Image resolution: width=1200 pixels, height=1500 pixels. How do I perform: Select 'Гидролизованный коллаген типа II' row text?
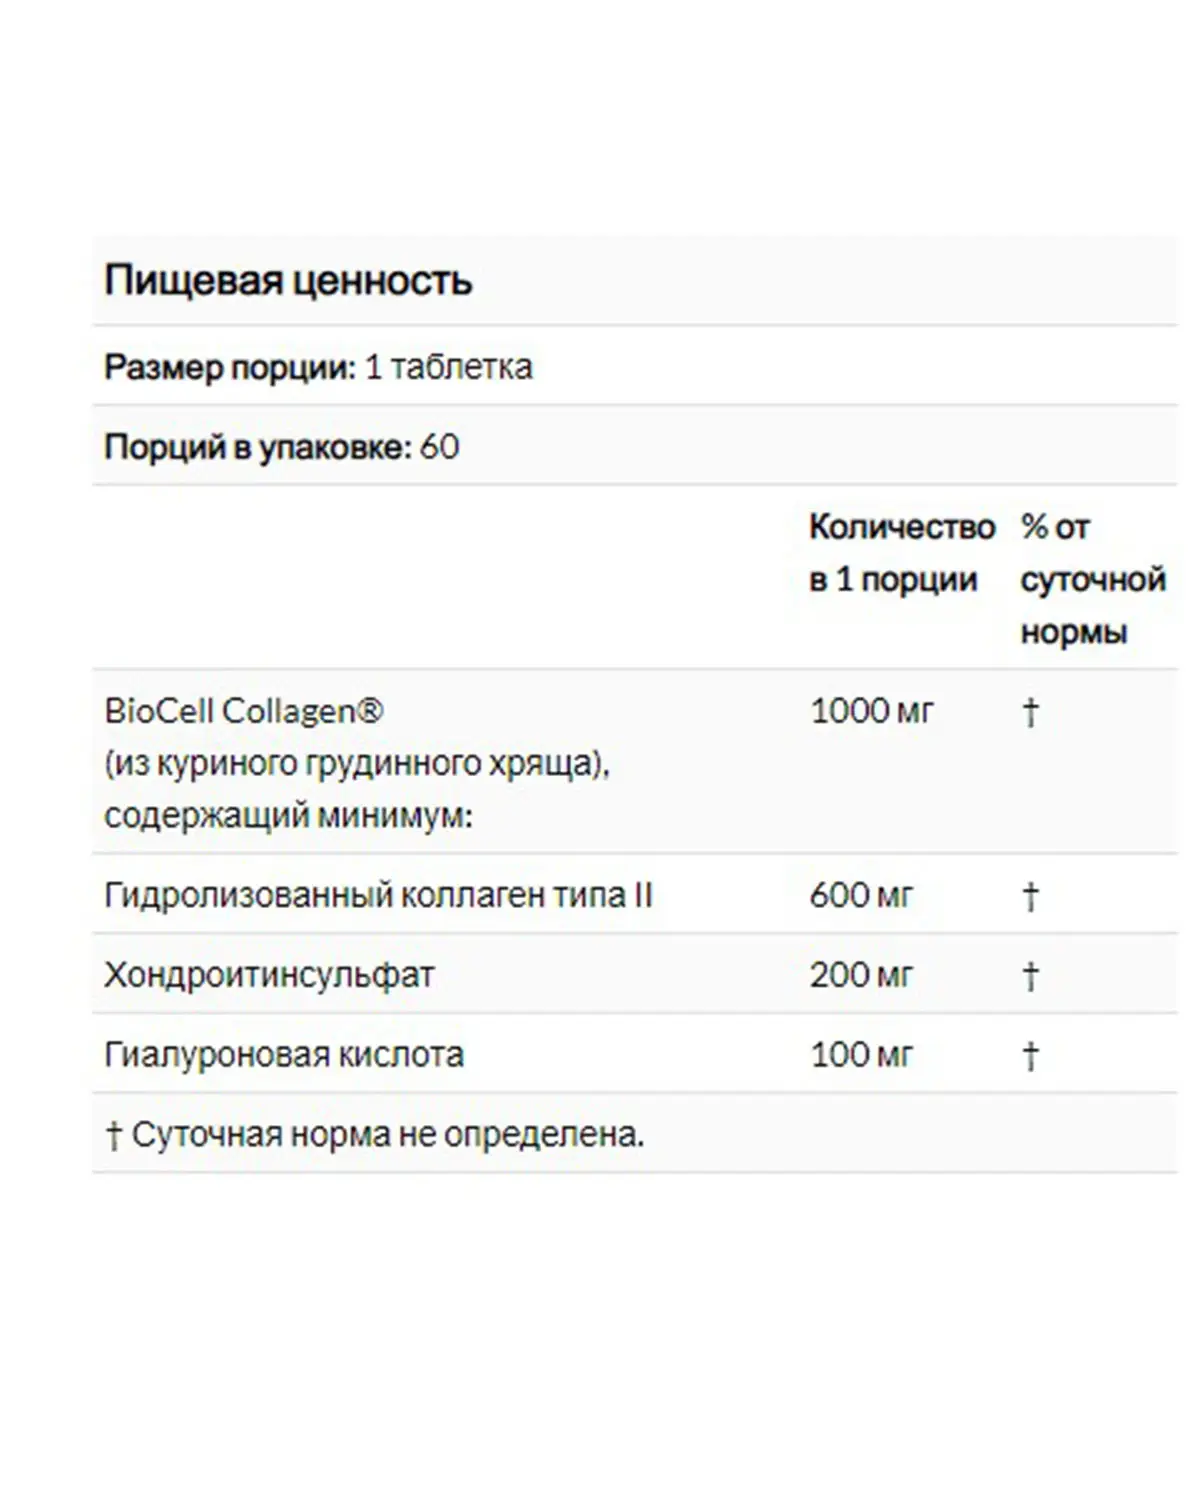point(378,895)
